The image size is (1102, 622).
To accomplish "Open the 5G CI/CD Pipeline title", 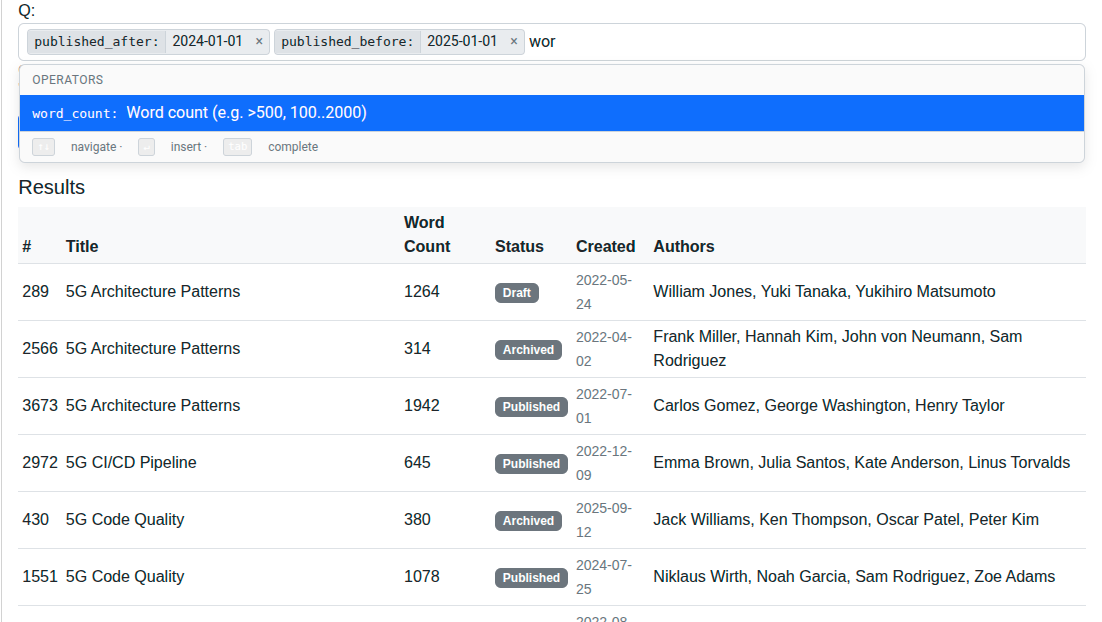I will [x=131, y=462].
